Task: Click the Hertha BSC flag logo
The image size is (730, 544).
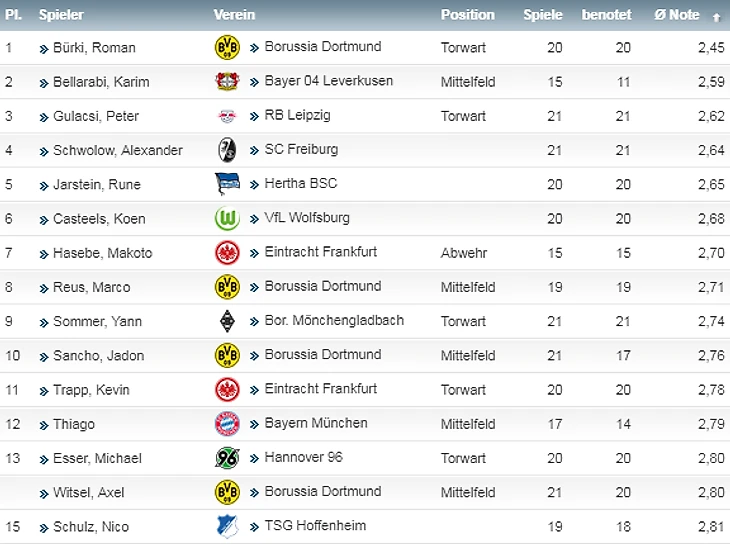Action: click(x=227, y=184)
